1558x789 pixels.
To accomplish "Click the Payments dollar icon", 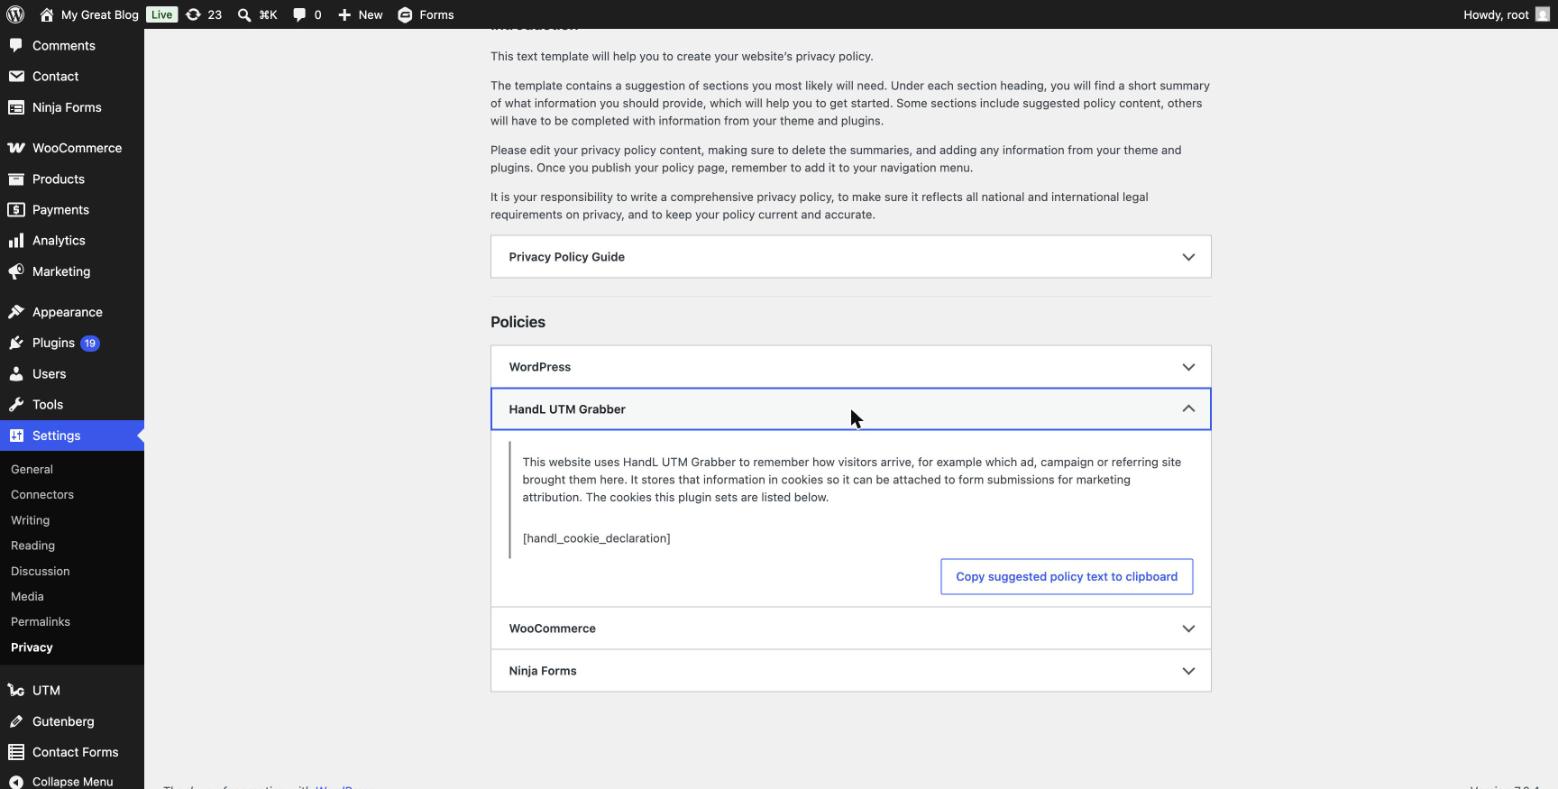I will [x=16, y=210].
